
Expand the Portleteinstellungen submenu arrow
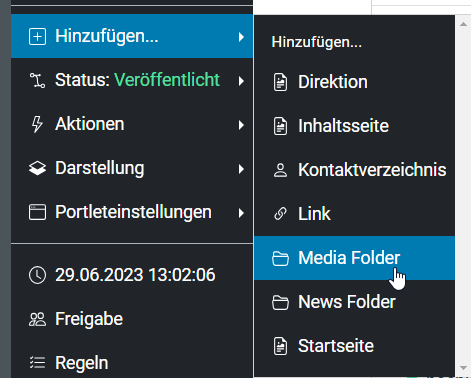tap(241, 213)
